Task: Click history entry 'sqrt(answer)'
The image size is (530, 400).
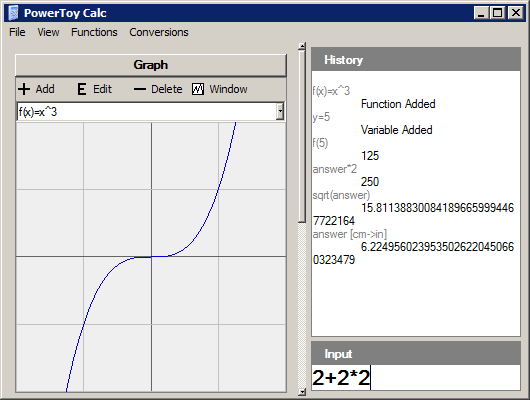Action: pos(341,195)
